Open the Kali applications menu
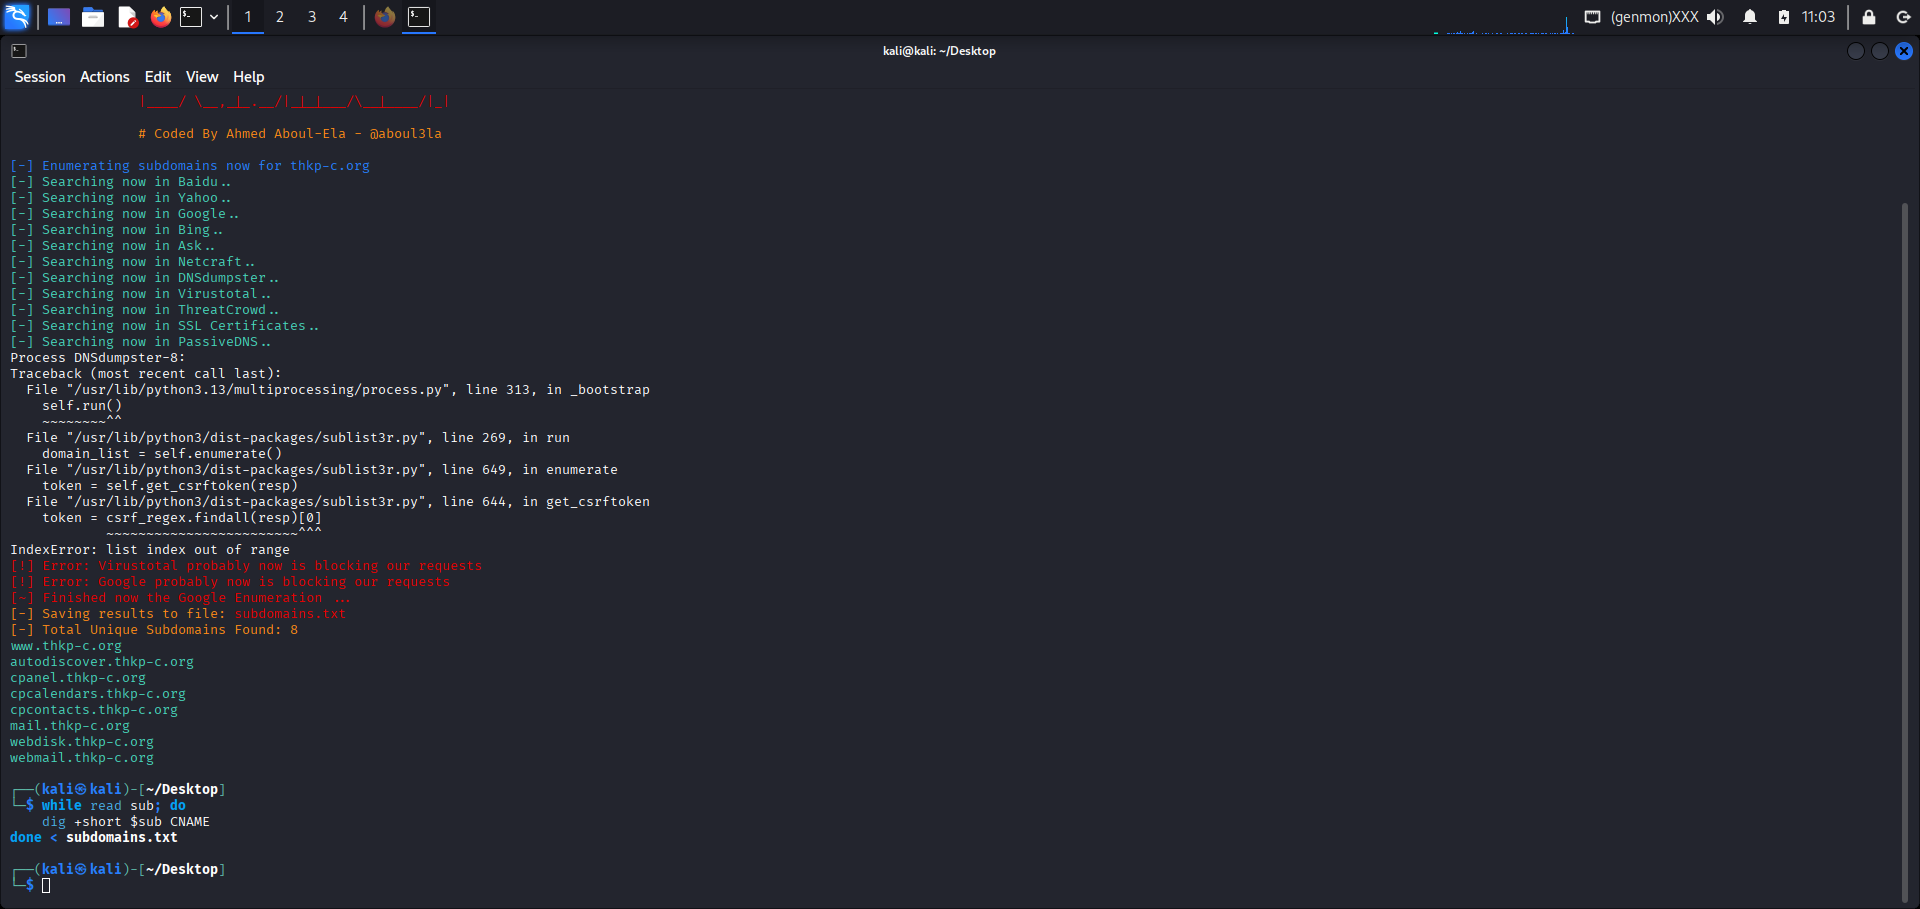The width and height of the screenshot is (1920, 909). (18, 17)
